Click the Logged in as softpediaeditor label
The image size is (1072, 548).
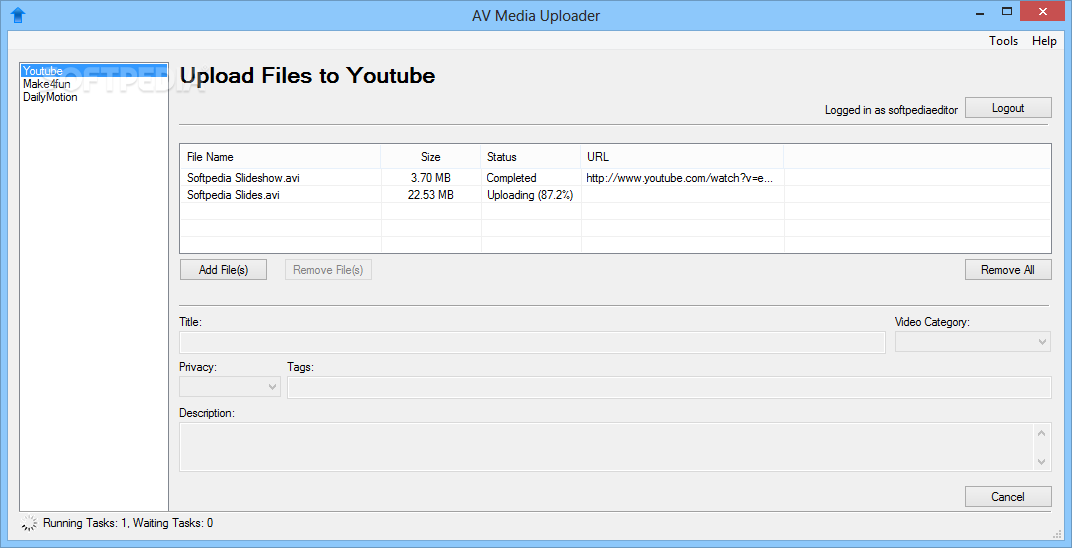pyautogui.click(x=892, y=109)
